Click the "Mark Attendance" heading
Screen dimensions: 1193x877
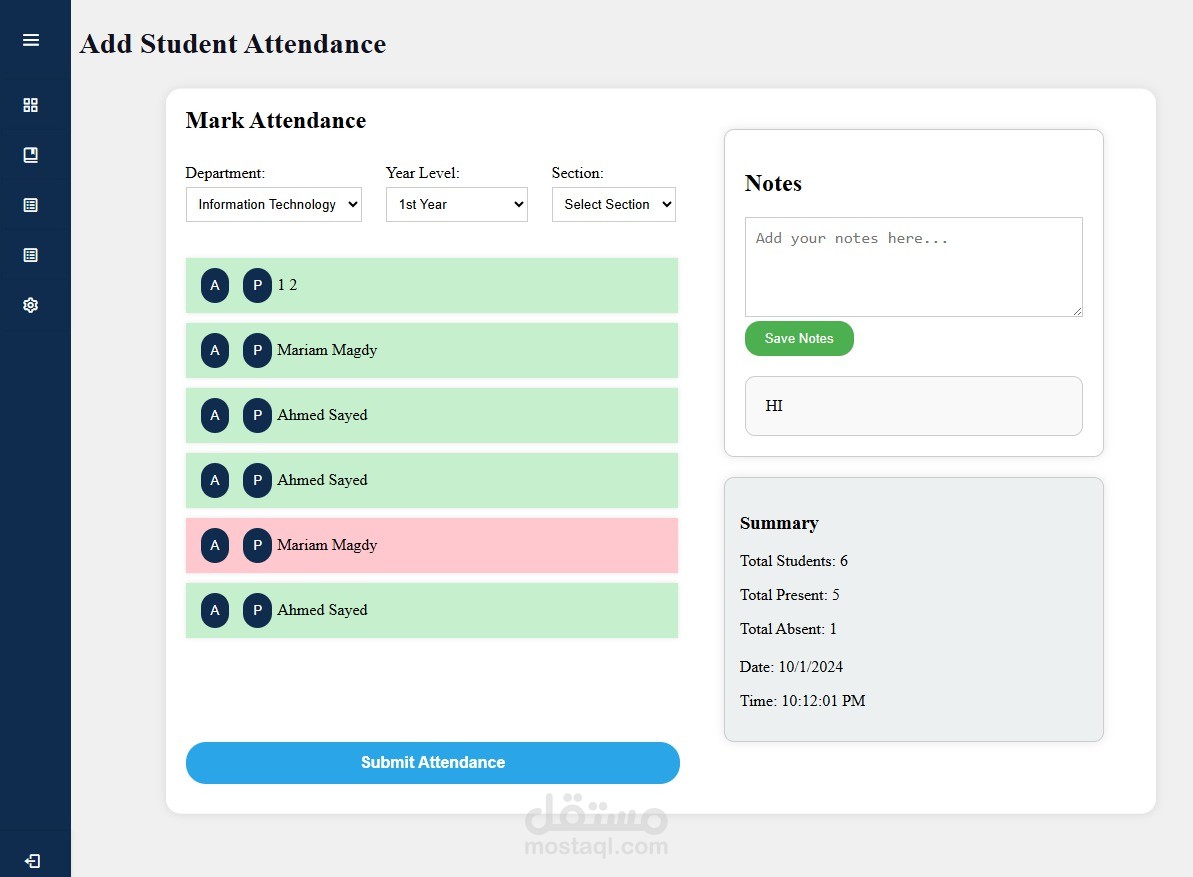pos(276,120)
